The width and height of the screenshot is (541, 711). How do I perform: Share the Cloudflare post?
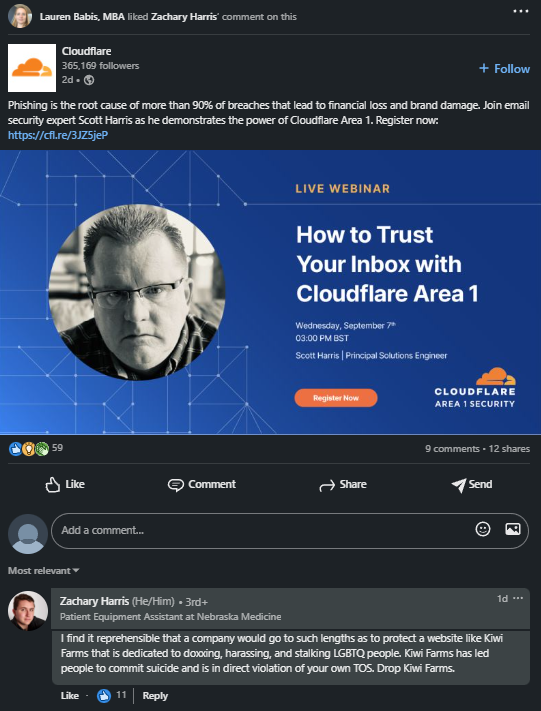(x=343, y=485)
